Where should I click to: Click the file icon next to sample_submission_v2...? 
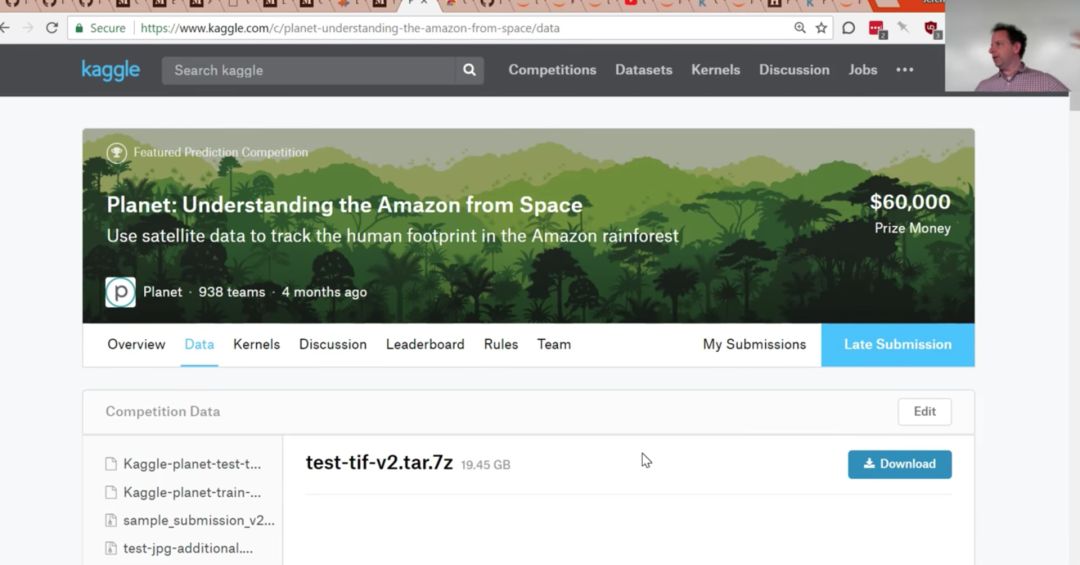[111, 520]
